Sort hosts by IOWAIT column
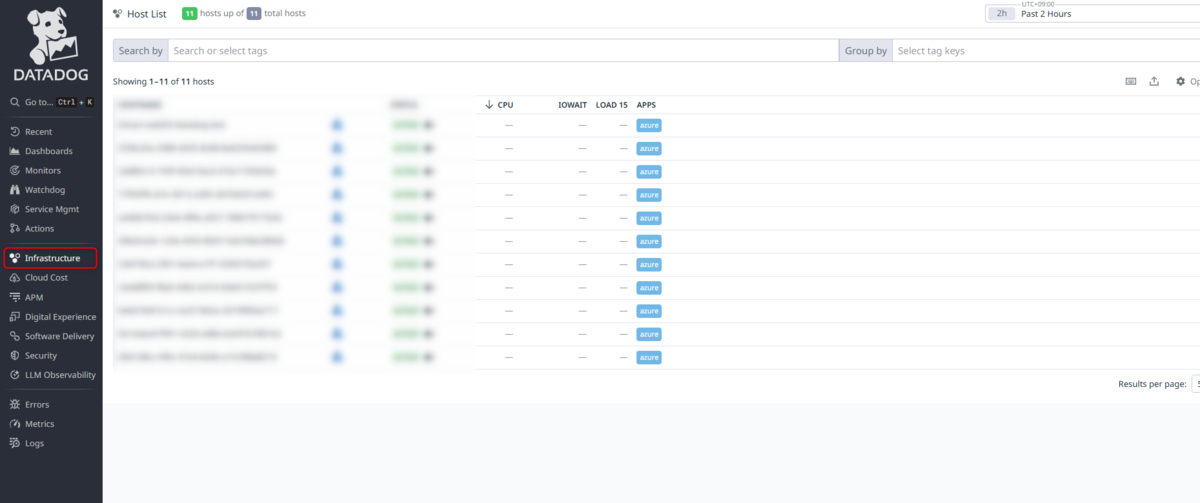The height and width of the screenshot is (503, 1200). point(574,105)
